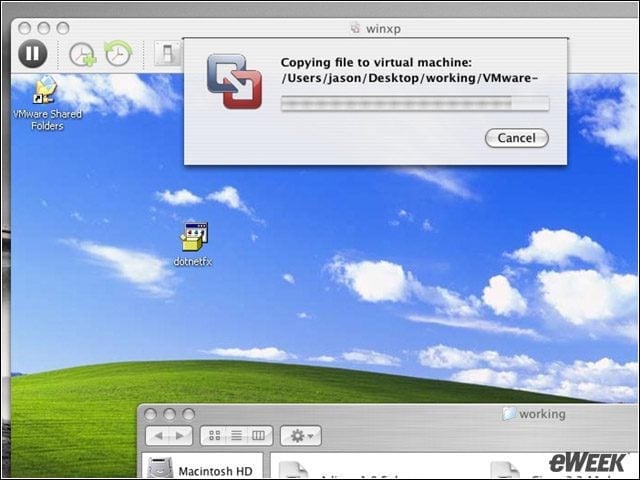The height and width of the screenshot is (480, 640).
Task: Click the VMware Fusion logo in dialog
Action: coord(234,82)
